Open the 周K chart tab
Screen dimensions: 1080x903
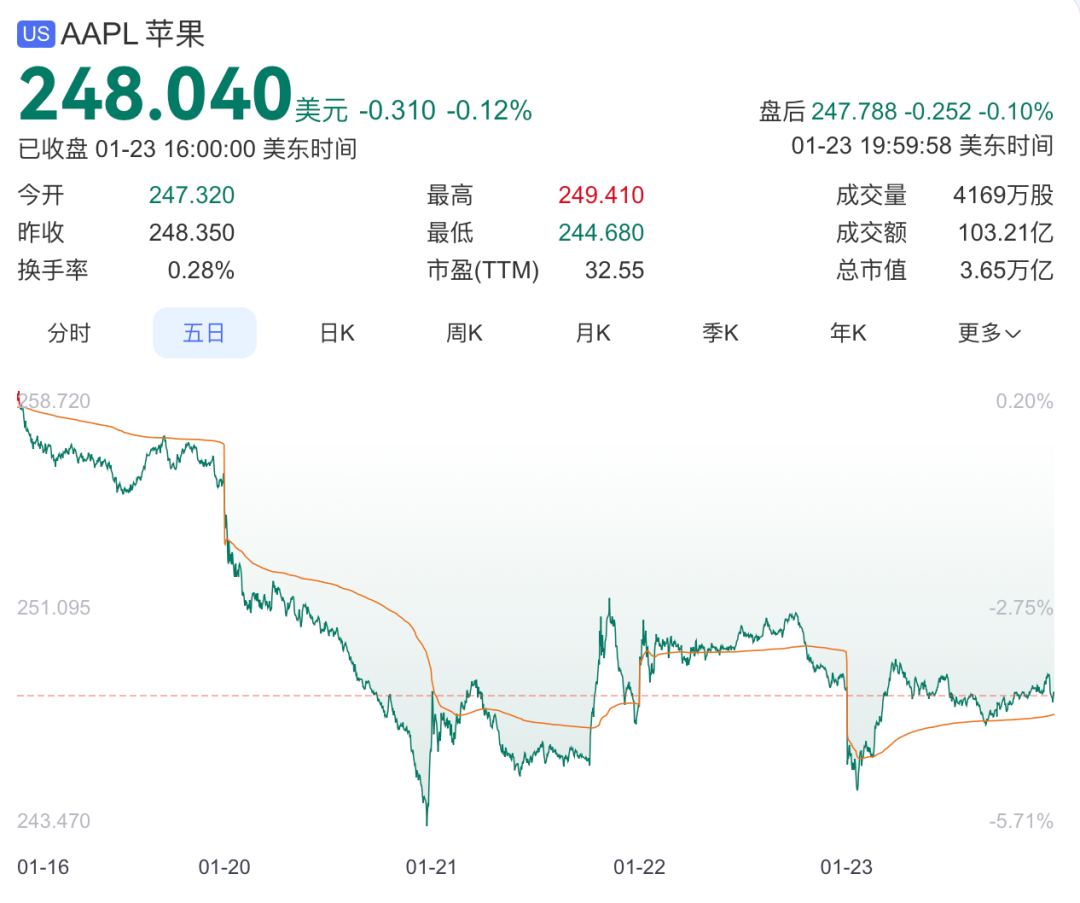point(464,333)
